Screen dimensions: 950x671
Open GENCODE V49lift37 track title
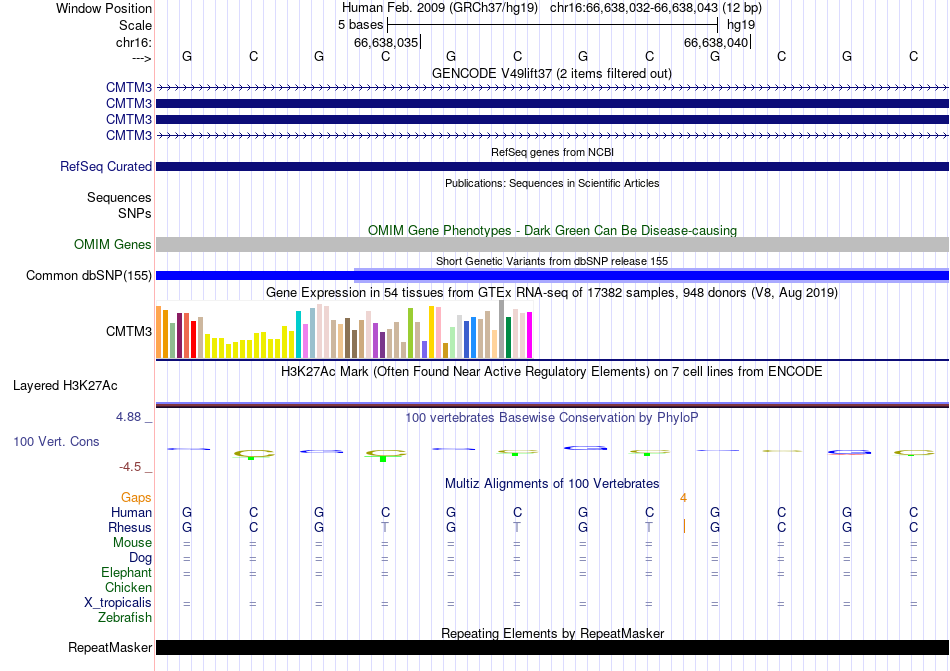click(551, 73)
